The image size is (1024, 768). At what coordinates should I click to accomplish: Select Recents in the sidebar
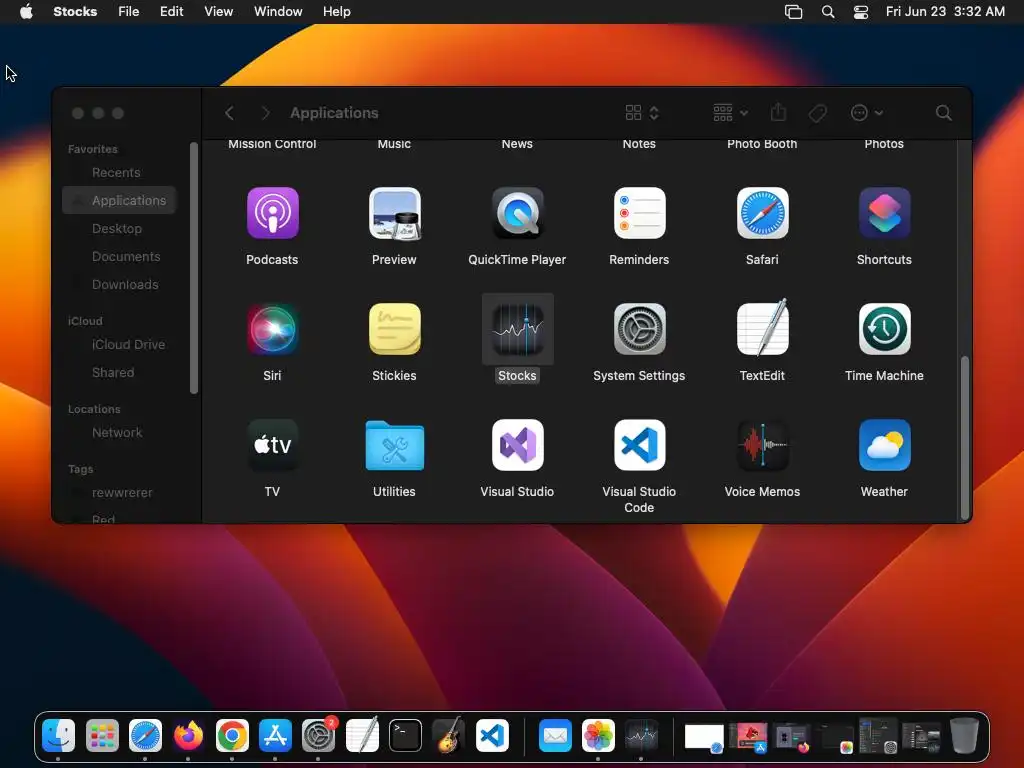tap(120, 172)
